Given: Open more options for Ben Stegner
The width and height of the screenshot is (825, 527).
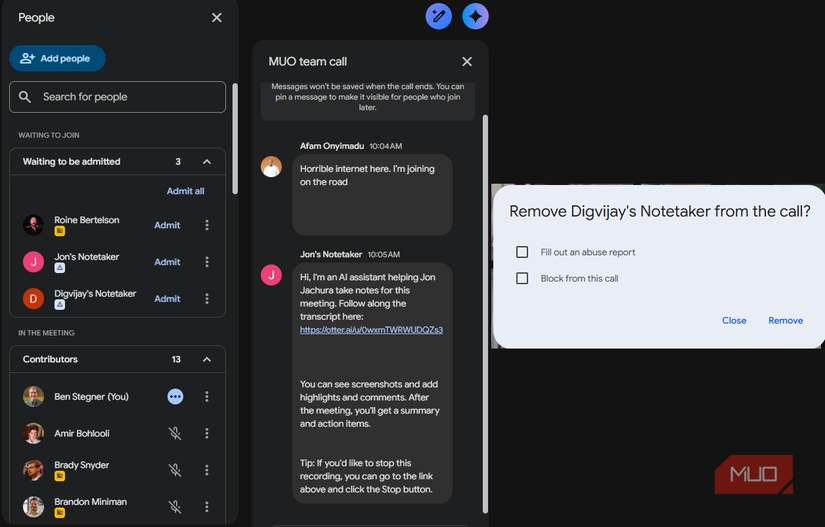Looking at the screenshot, I should pyautogui.click(x=207, y=397).
